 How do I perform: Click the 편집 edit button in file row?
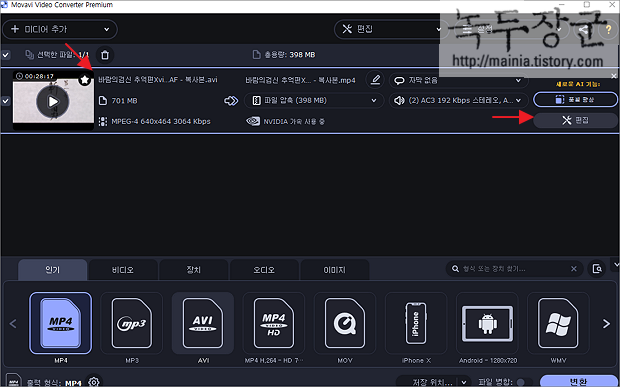[575, 120]
